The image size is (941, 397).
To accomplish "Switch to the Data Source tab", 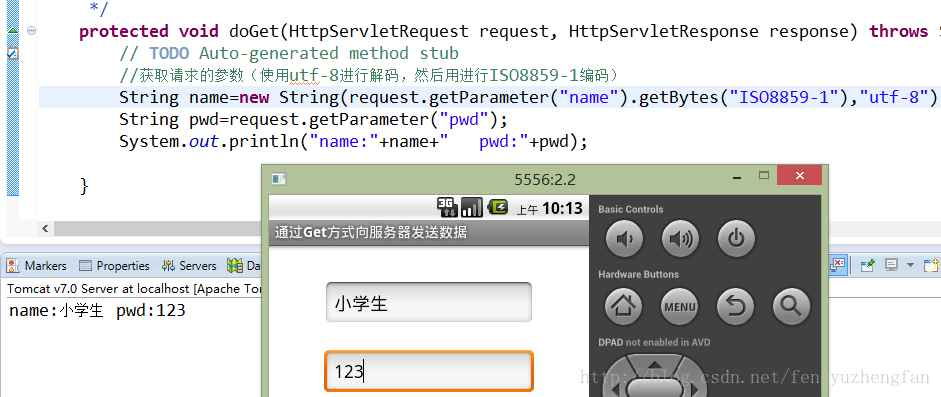I will 244,265.
